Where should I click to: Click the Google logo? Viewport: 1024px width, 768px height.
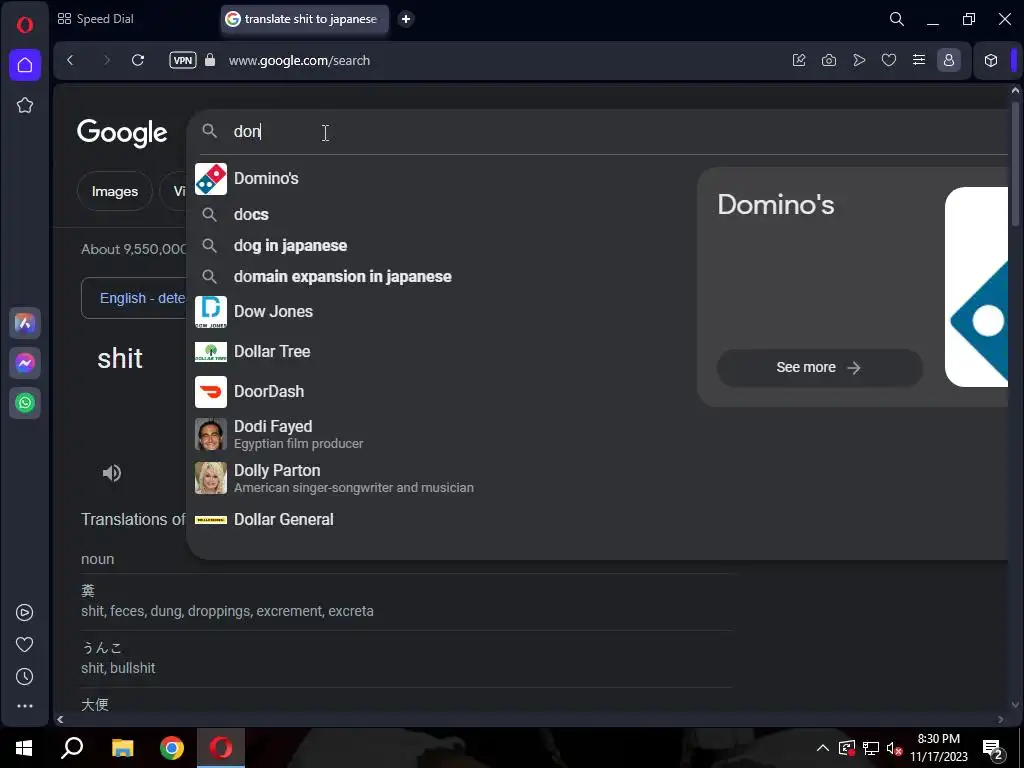[x=122, y=133]
